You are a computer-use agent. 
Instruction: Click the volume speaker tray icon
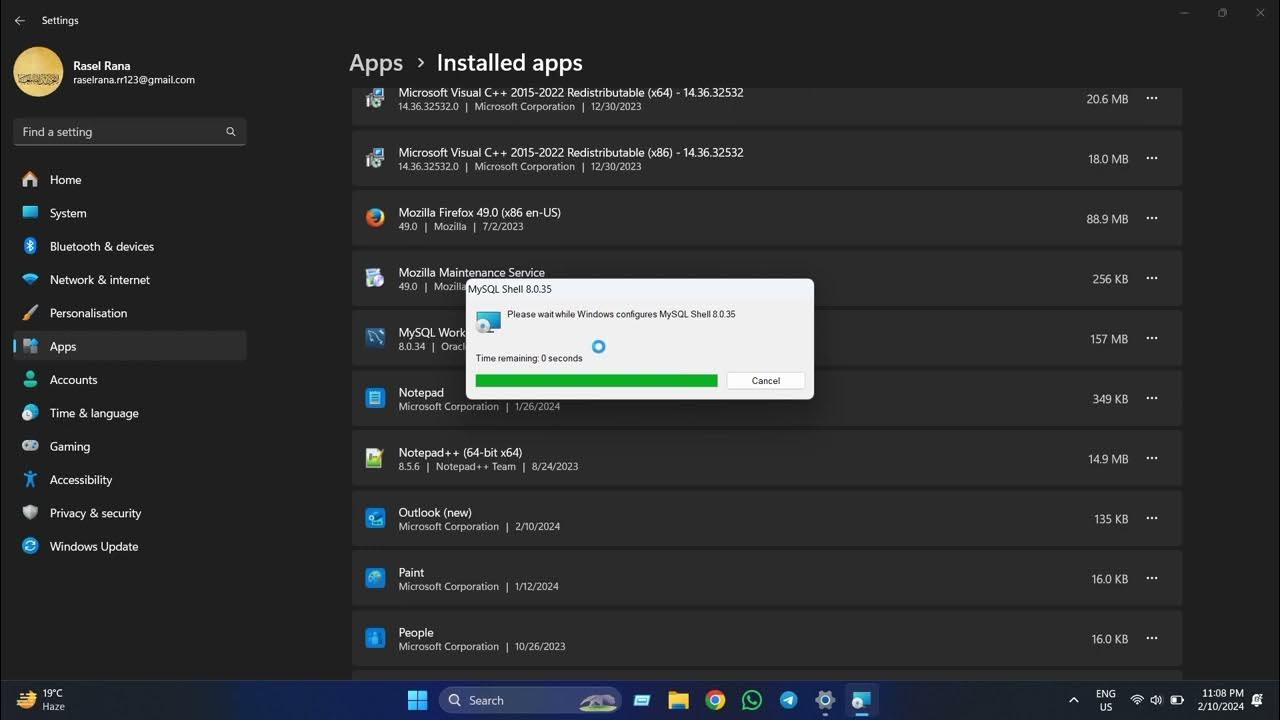(1156, 700)
